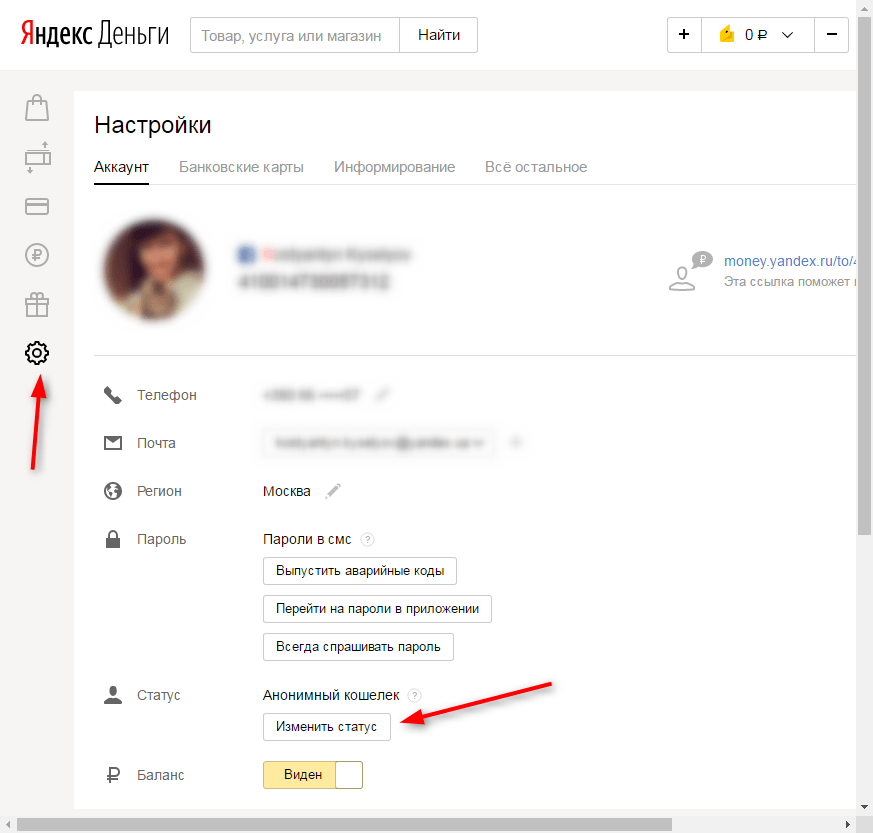This screenshot has height=833, width=873.
Task: Edit the region with pencil icon
Action: pos(333,491)
